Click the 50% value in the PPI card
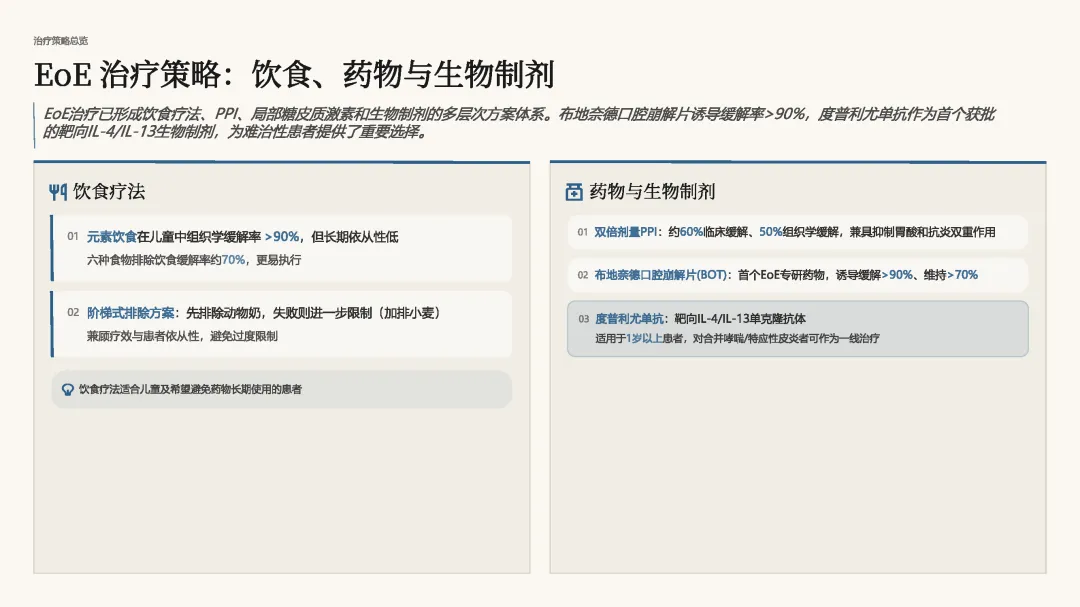This screenshot has width=1080, height=607. pyautogui.click(x=771, y=232)
